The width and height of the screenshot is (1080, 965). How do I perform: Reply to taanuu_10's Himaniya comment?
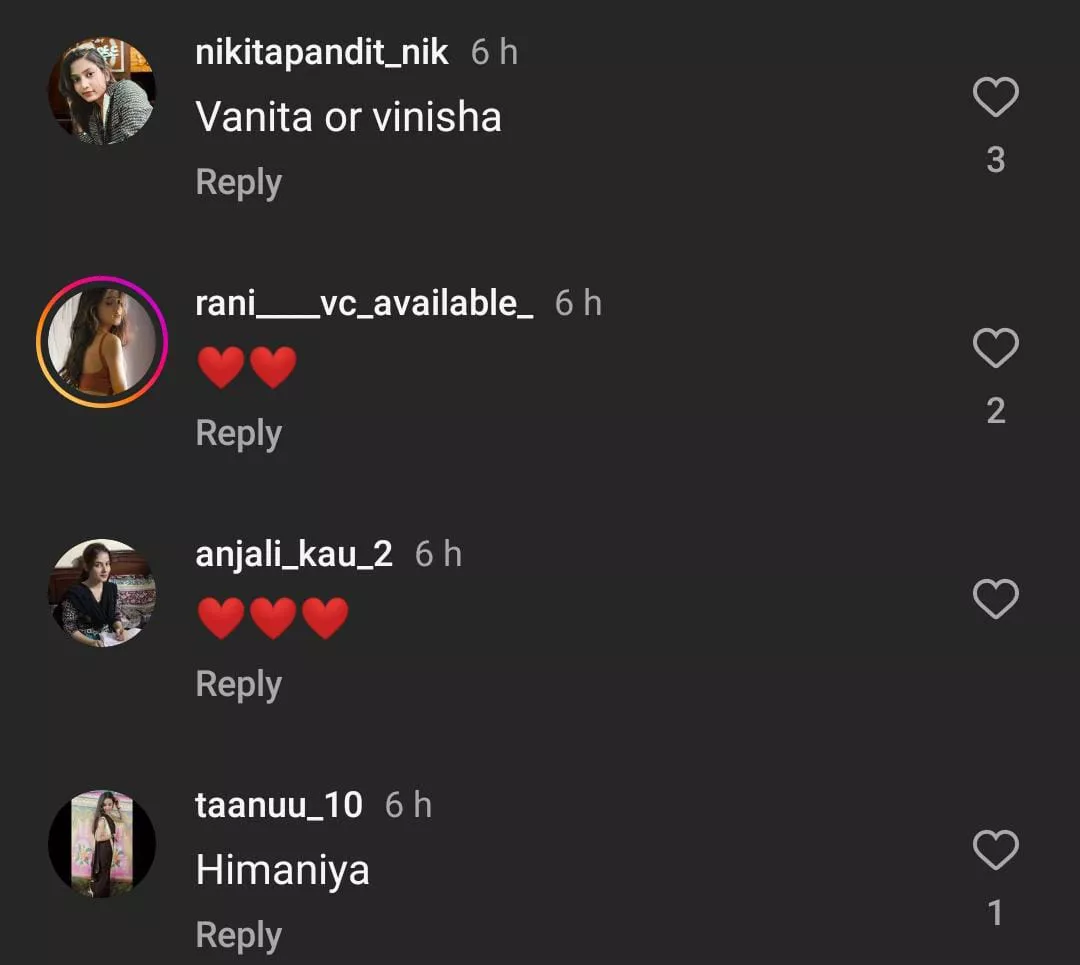click(238, 935)
